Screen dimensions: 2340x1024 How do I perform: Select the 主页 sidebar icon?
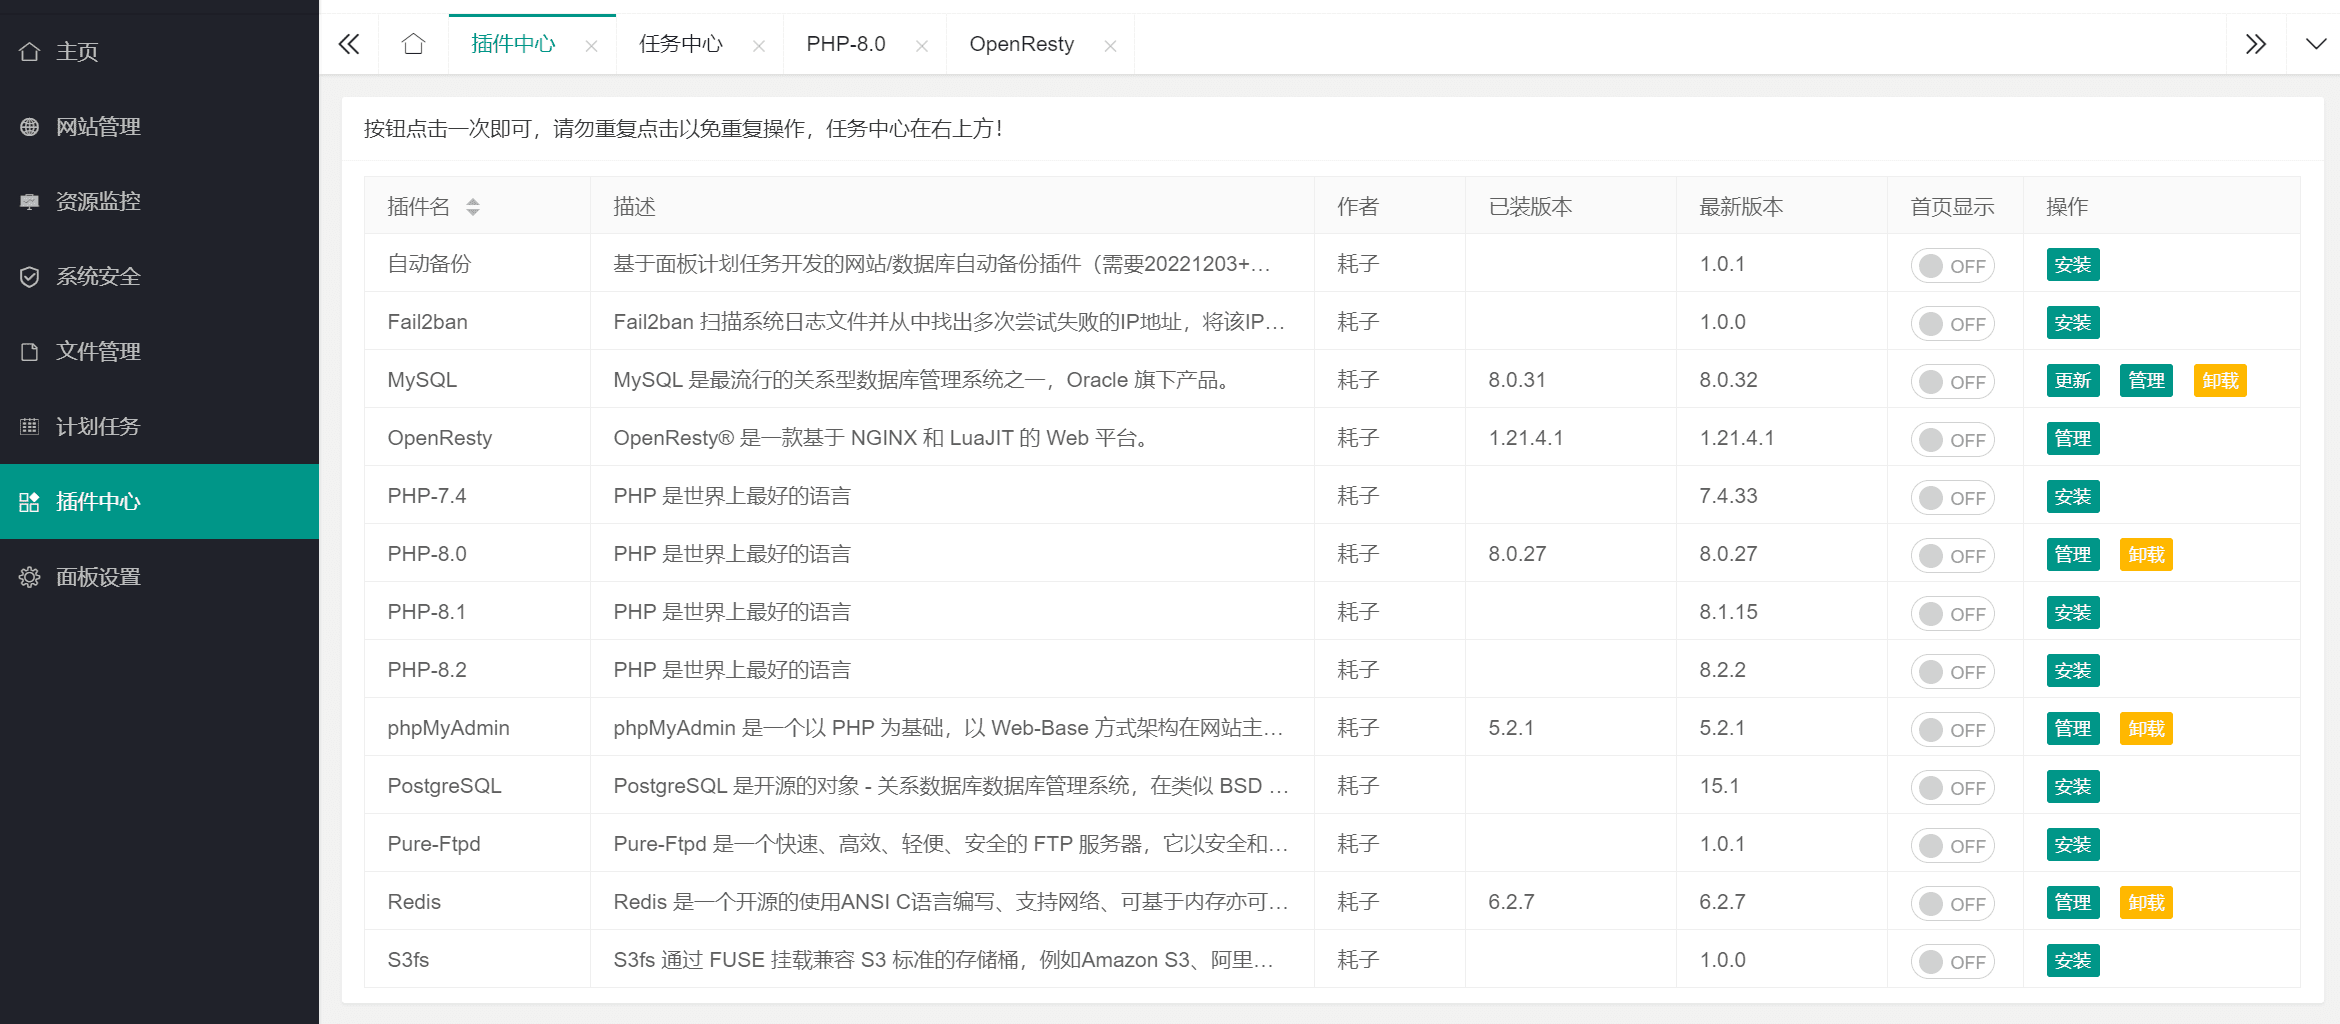pyautogui.click(x=29, y=50)
